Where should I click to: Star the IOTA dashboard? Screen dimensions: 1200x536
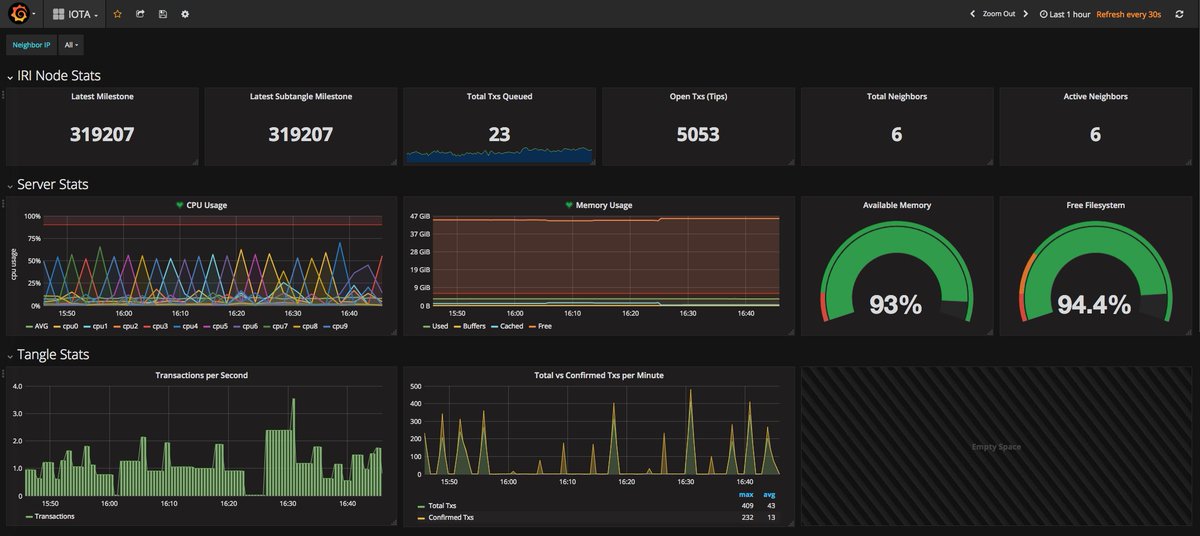point(117,14)
